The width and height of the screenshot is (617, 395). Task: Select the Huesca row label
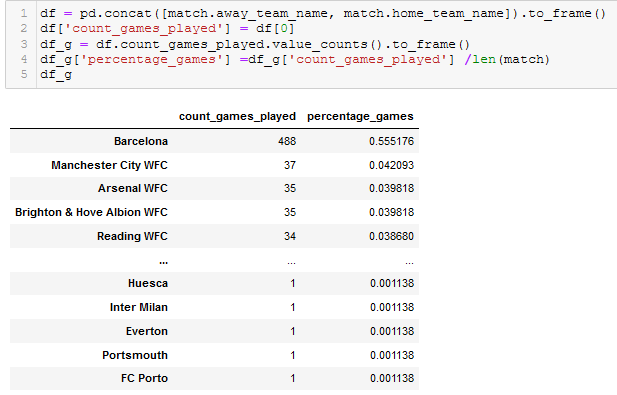point(148,283)
